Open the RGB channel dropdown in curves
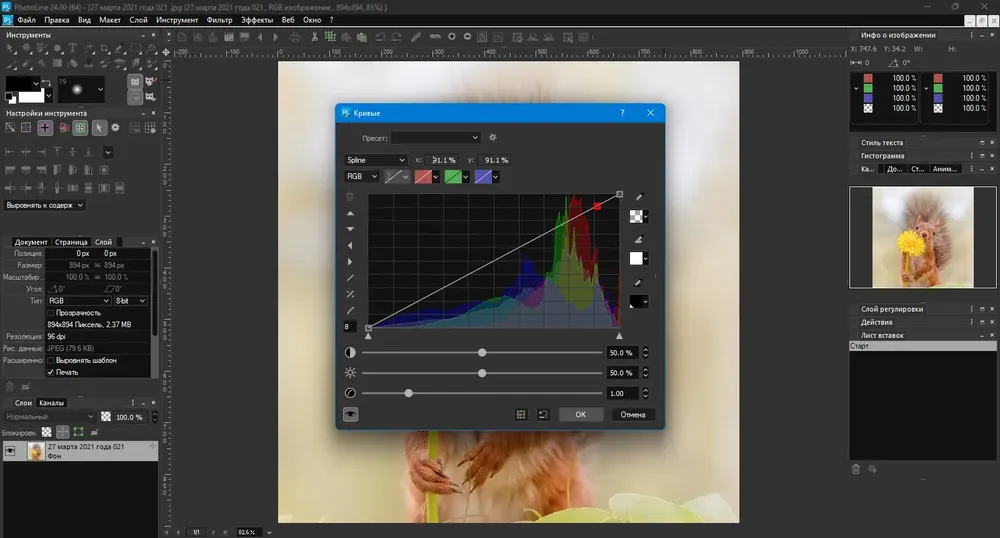This screenshot has height=538, width=1000. [x=362, y=177]
